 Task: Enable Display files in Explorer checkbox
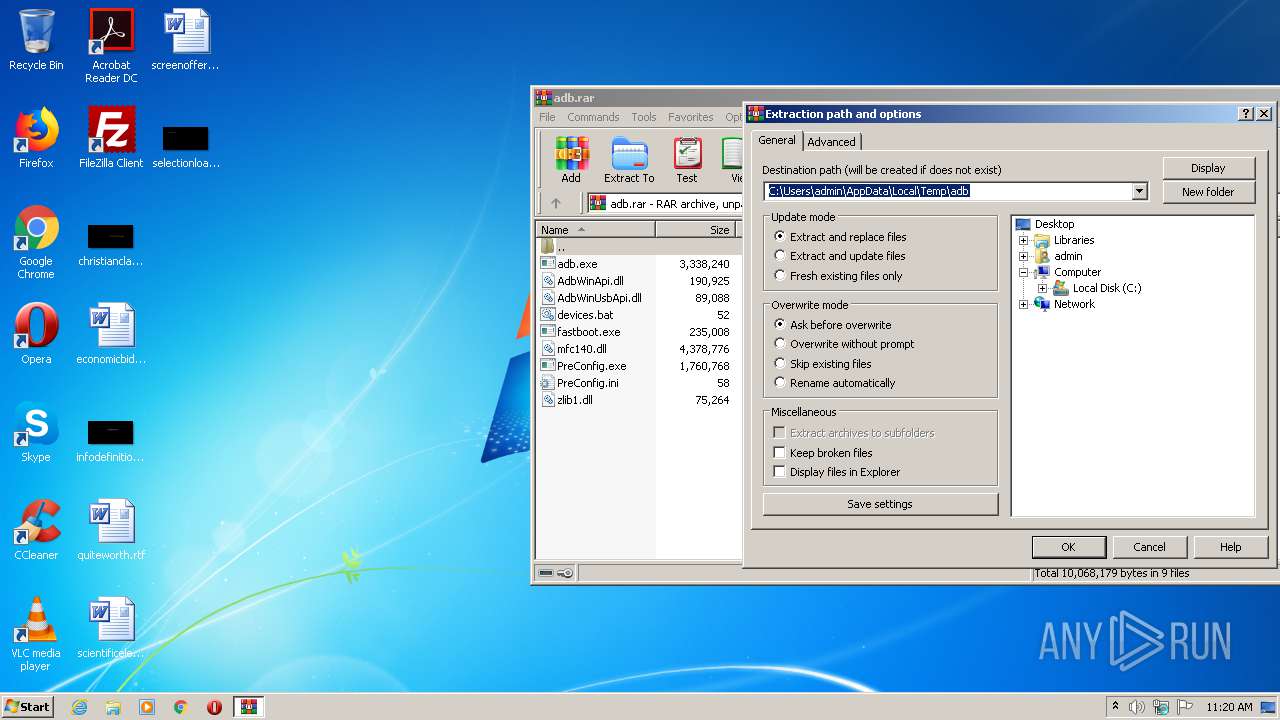coord(779,472)
